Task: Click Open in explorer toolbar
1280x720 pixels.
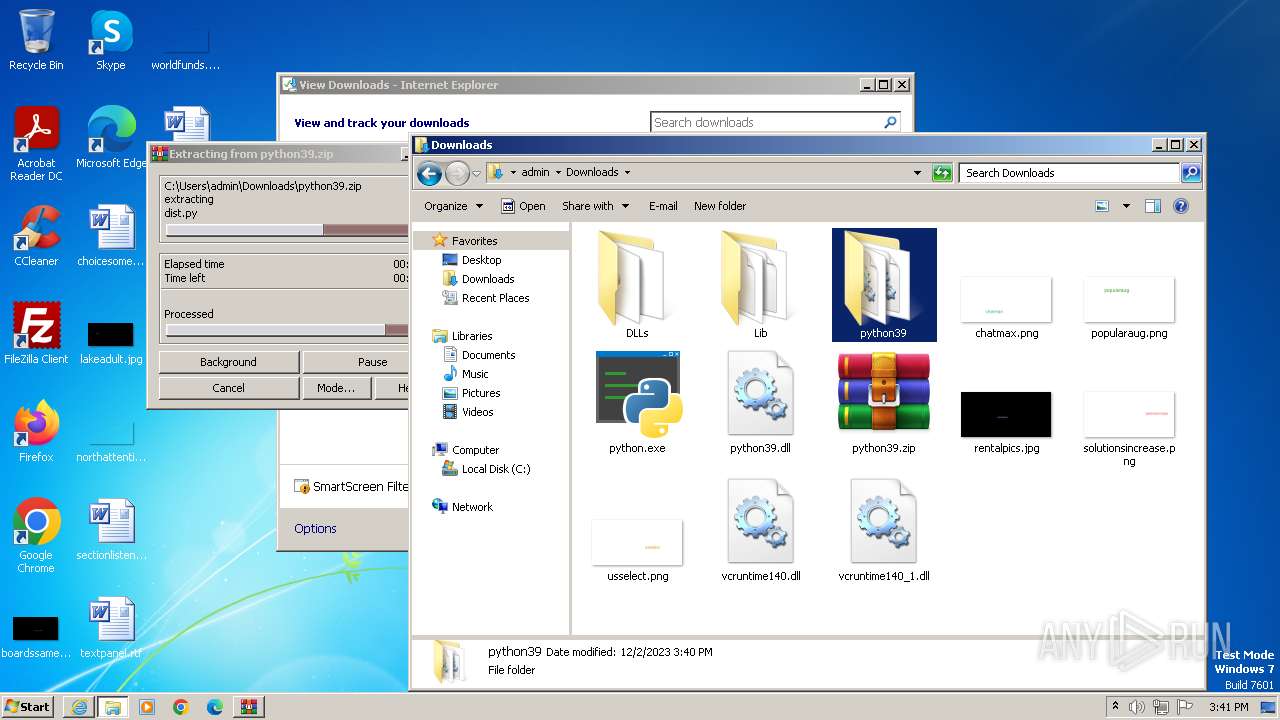Action: (x=523, y=206)
